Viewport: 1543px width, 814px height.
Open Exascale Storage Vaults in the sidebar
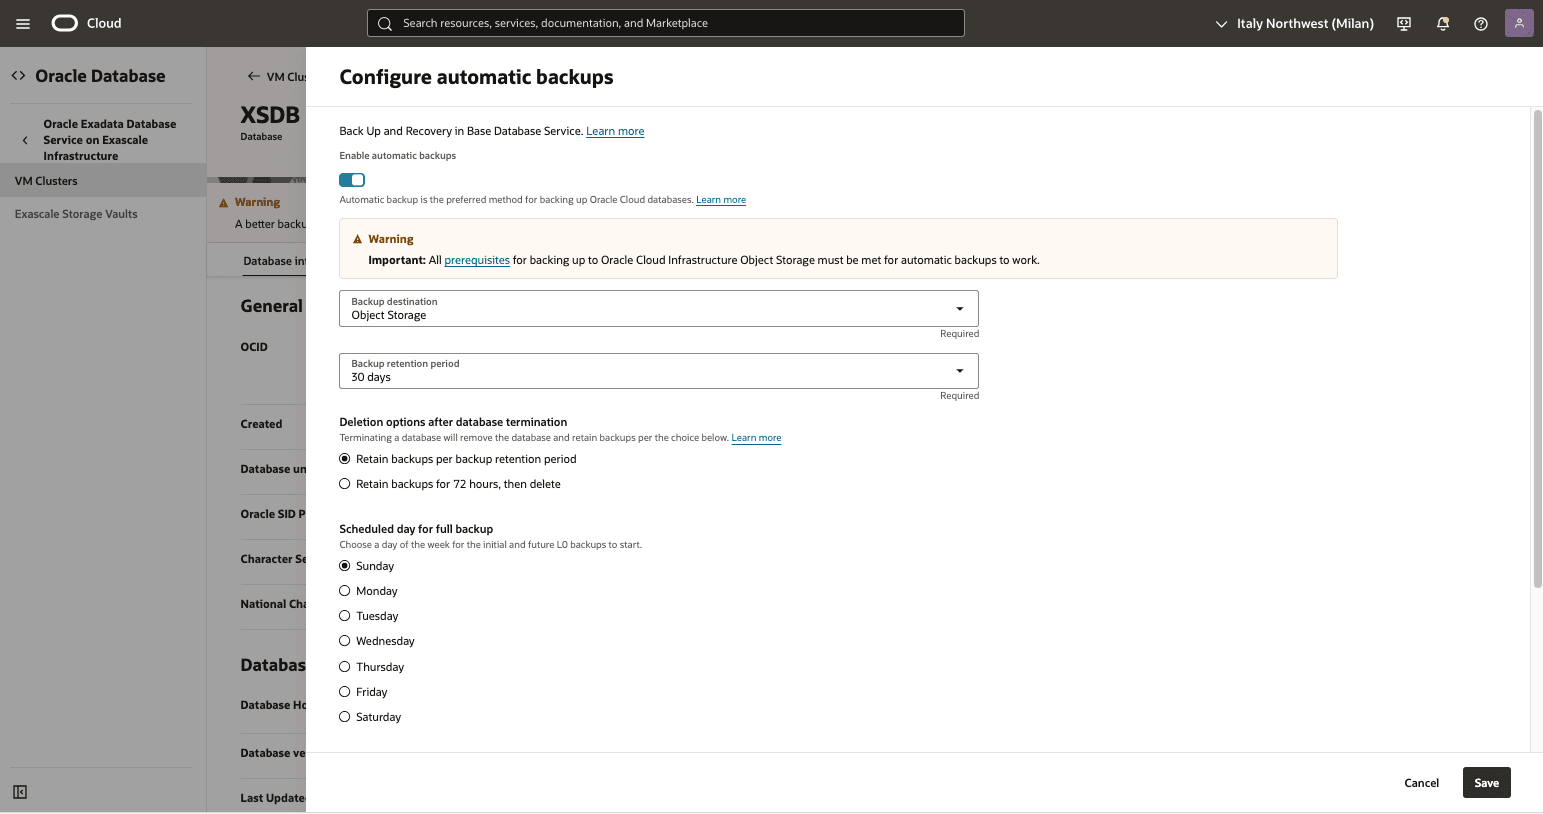(75, 213)
